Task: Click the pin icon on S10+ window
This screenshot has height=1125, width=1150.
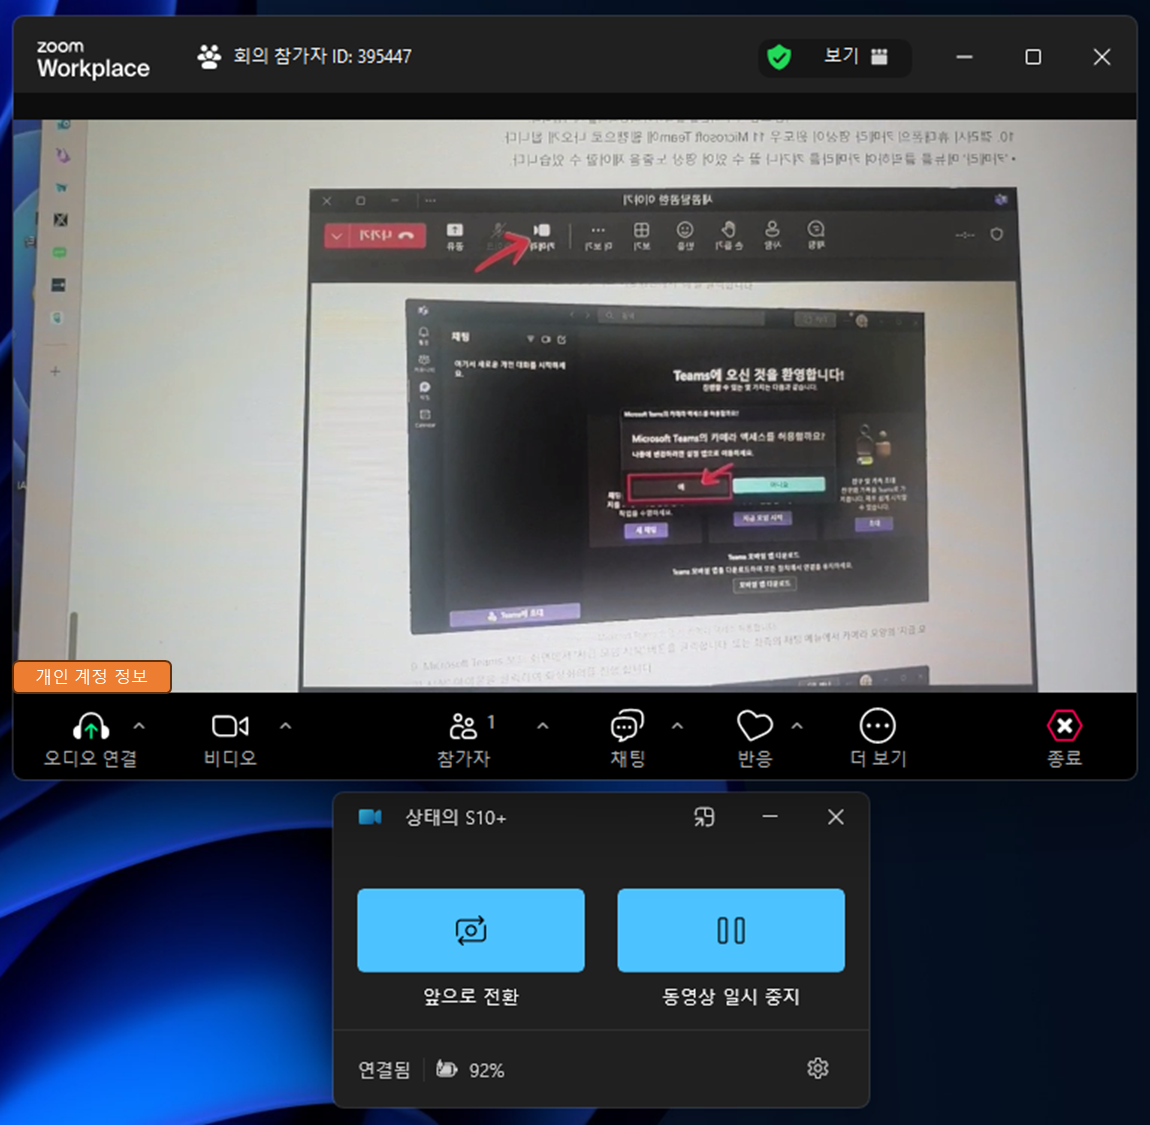Action: pyautogui.click(x=704, y=817)
